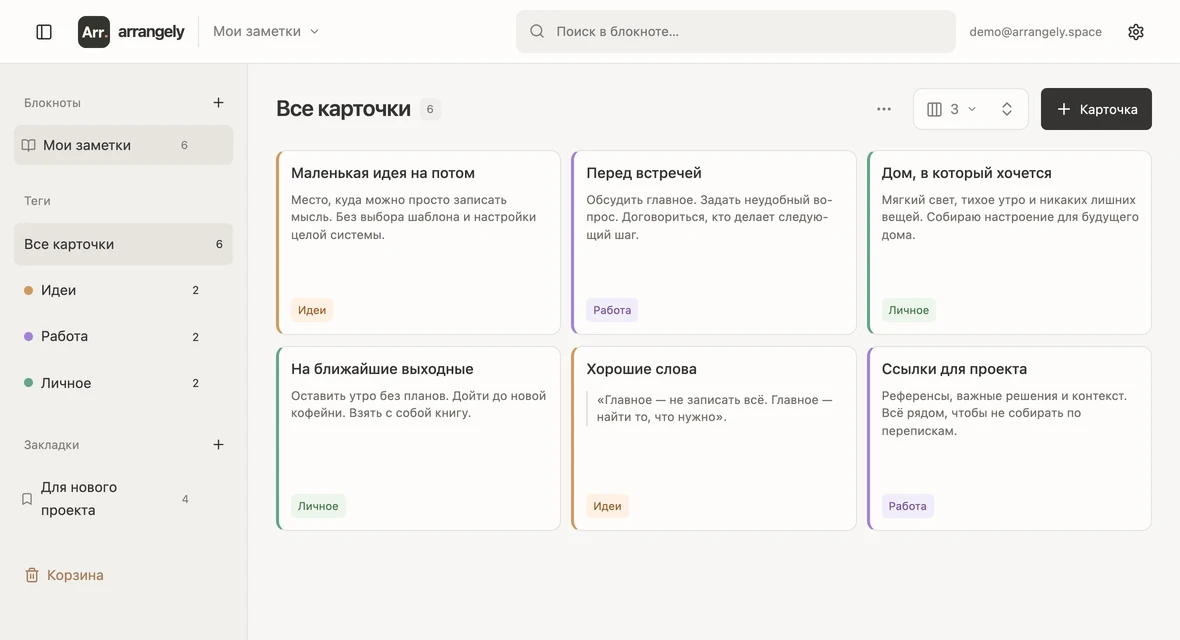Click the Закладки section label
Screen dimensions: 1180x640
coord(51,445)
